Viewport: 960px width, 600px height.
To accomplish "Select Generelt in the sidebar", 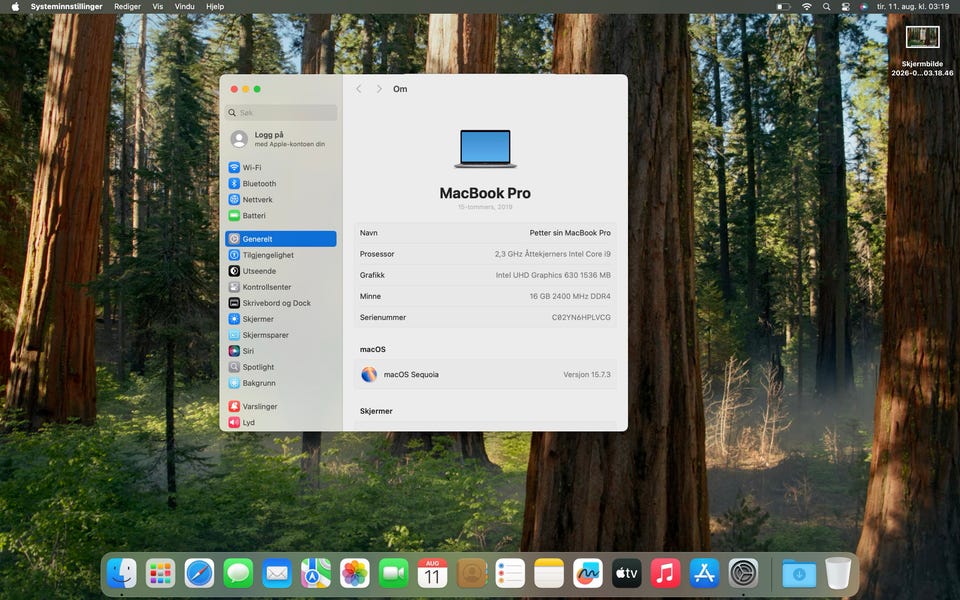I will pyautogui.click(x=280, y=239).
